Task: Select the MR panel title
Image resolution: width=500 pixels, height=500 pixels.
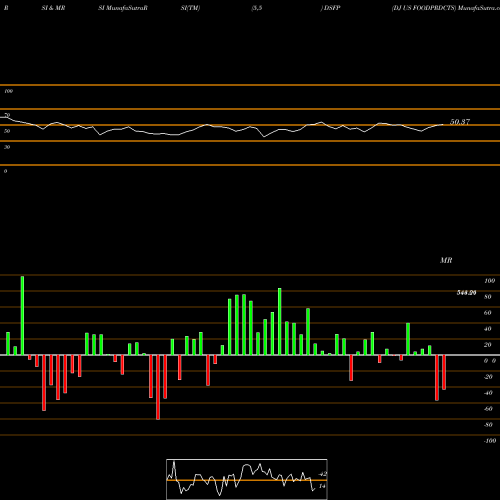Action: click(x=446, y=260)
